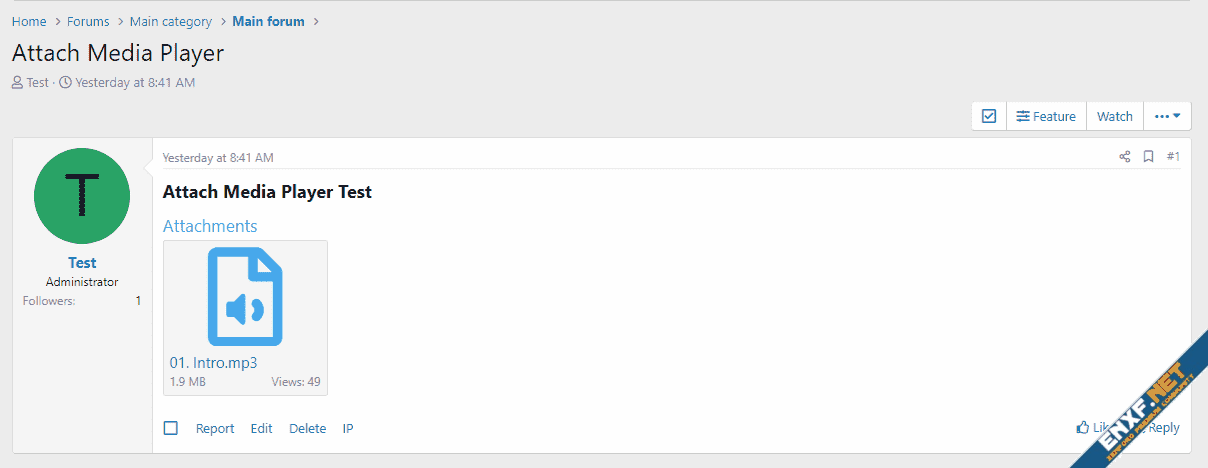Click the audio file attachment icon
Image resolution: width=1208 pixels, height=468 pixels.
(245, 296)
